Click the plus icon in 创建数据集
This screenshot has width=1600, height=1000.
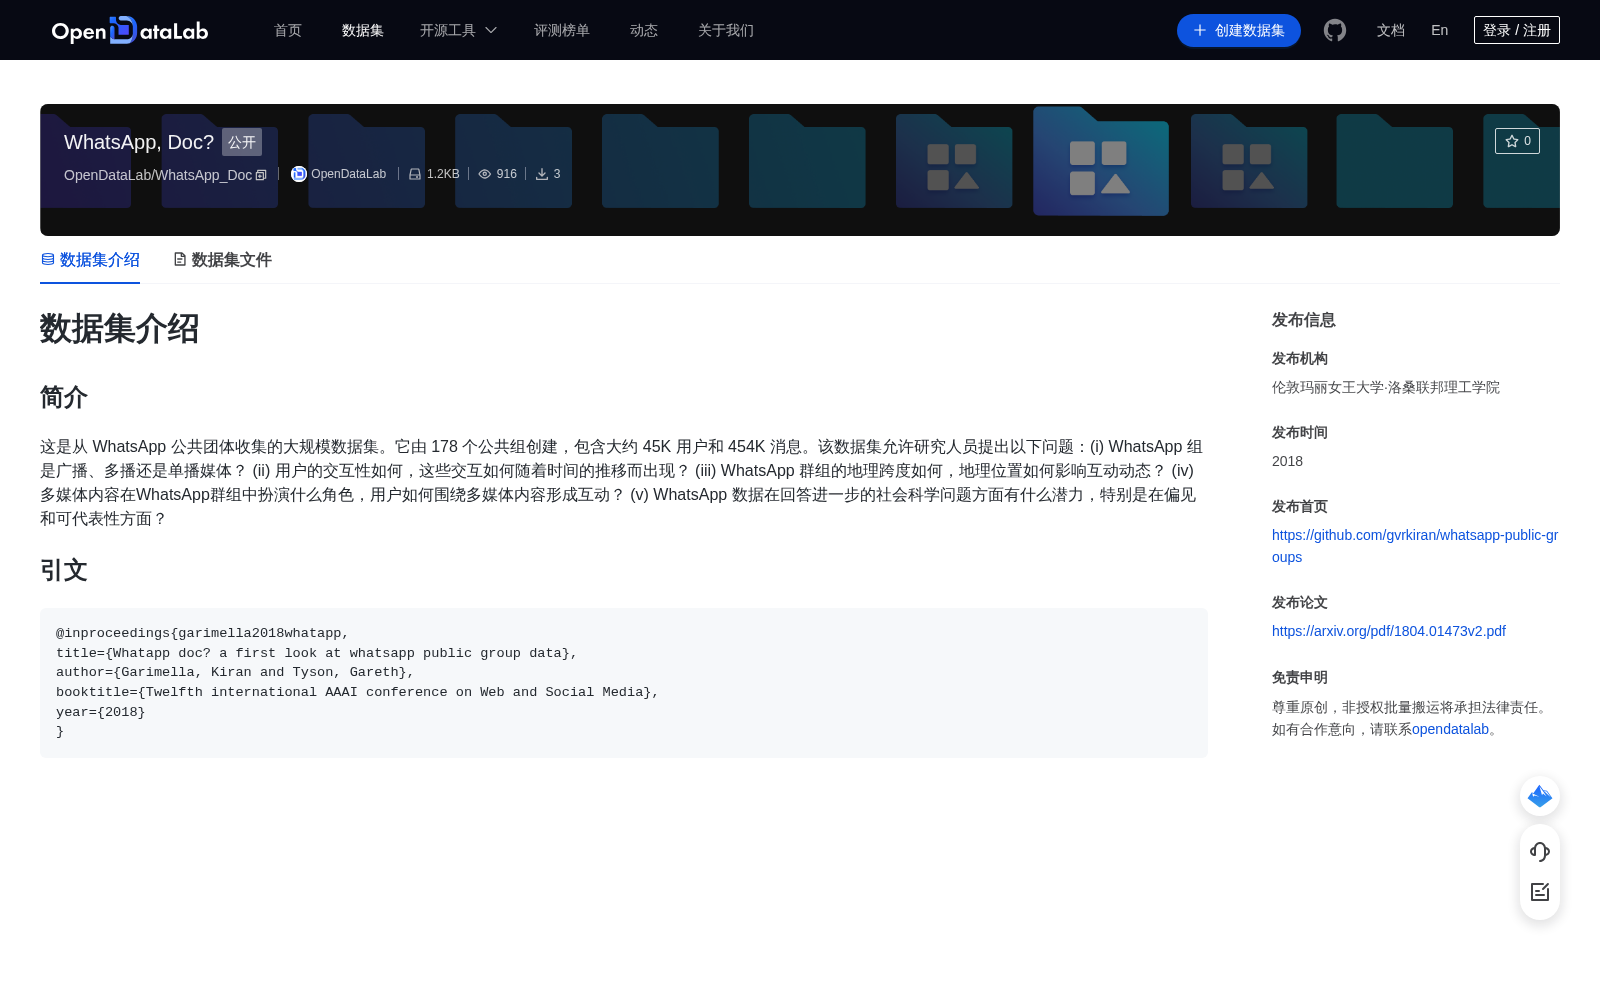[1200, 30]
